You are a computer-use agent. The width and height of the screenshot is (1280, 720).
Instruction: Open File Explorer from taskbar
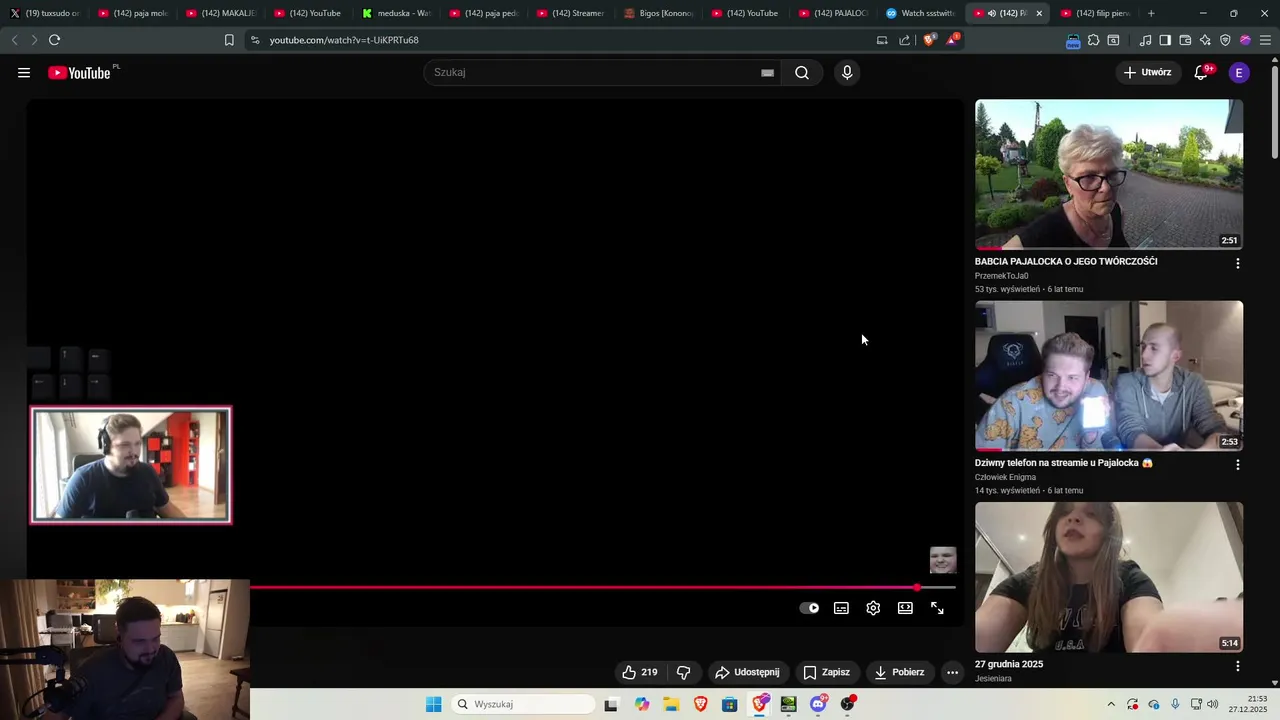click(x=671, y=704)
